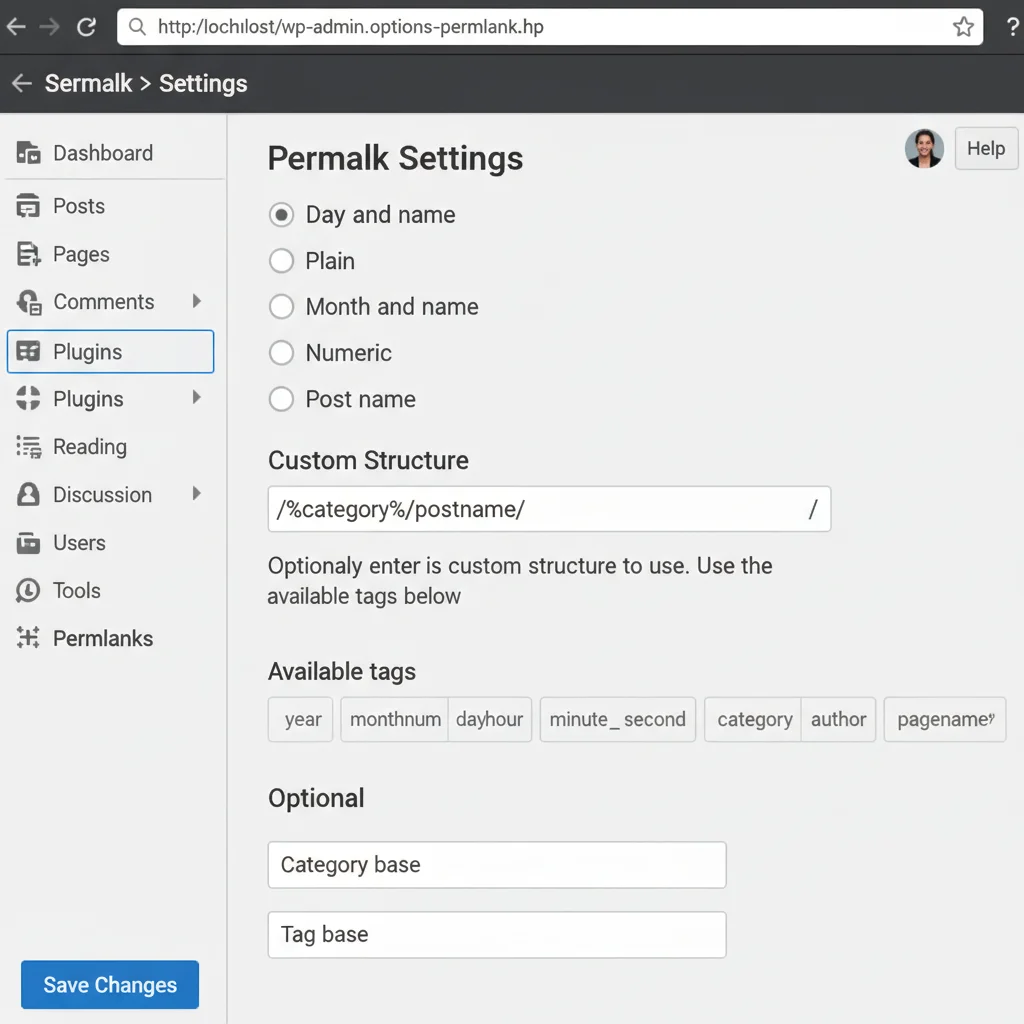This screenshot has width=1024, height=1024.
Task: Insert the pagename tag
Action: click(945, 719)
